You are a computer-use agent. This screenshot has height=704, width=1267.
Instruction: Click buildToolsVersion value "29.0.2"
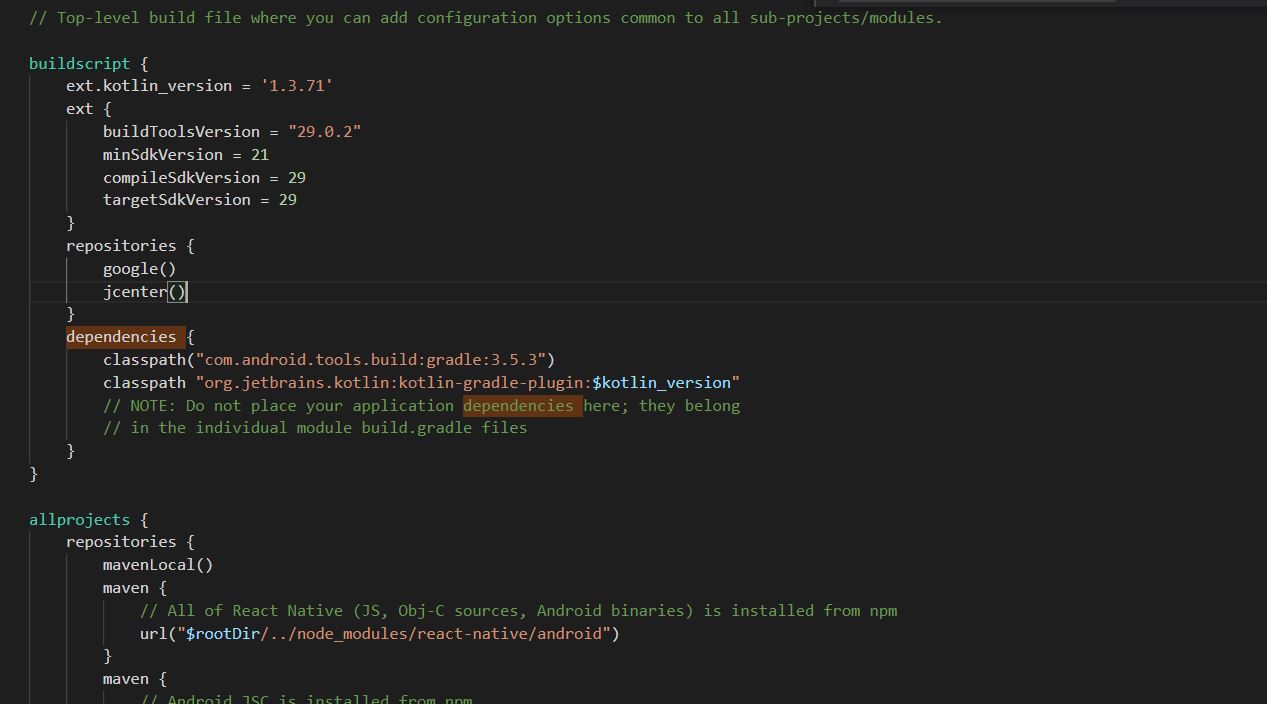pyautogui.click(x=324, y=131)
